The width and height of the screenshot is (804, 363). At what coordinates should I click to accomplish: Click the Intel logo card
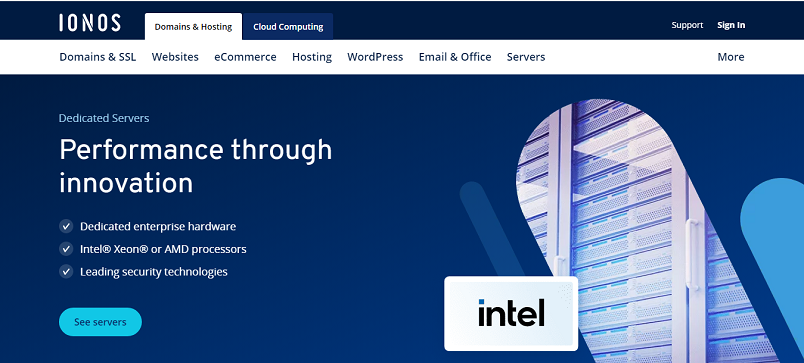point(511,313)
